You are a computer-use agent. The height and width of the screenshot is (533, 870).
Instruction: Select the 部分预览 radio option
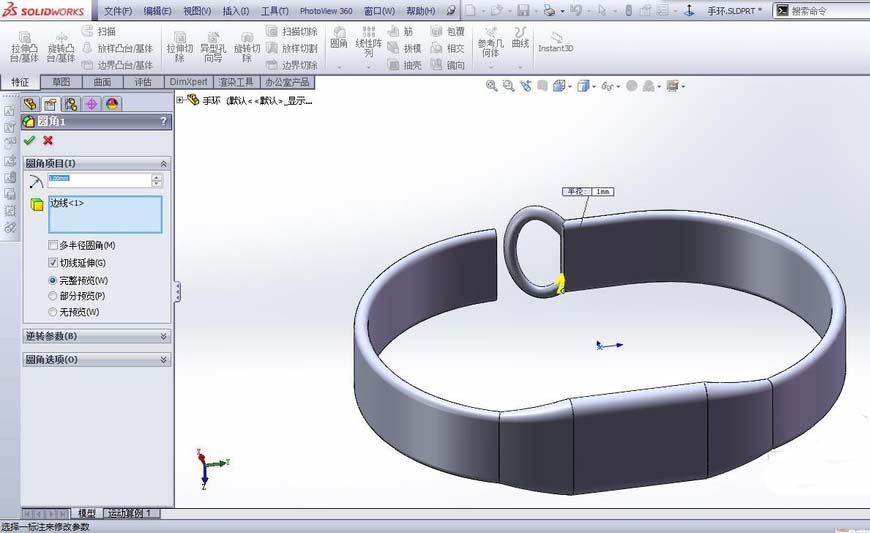[53, 296]
